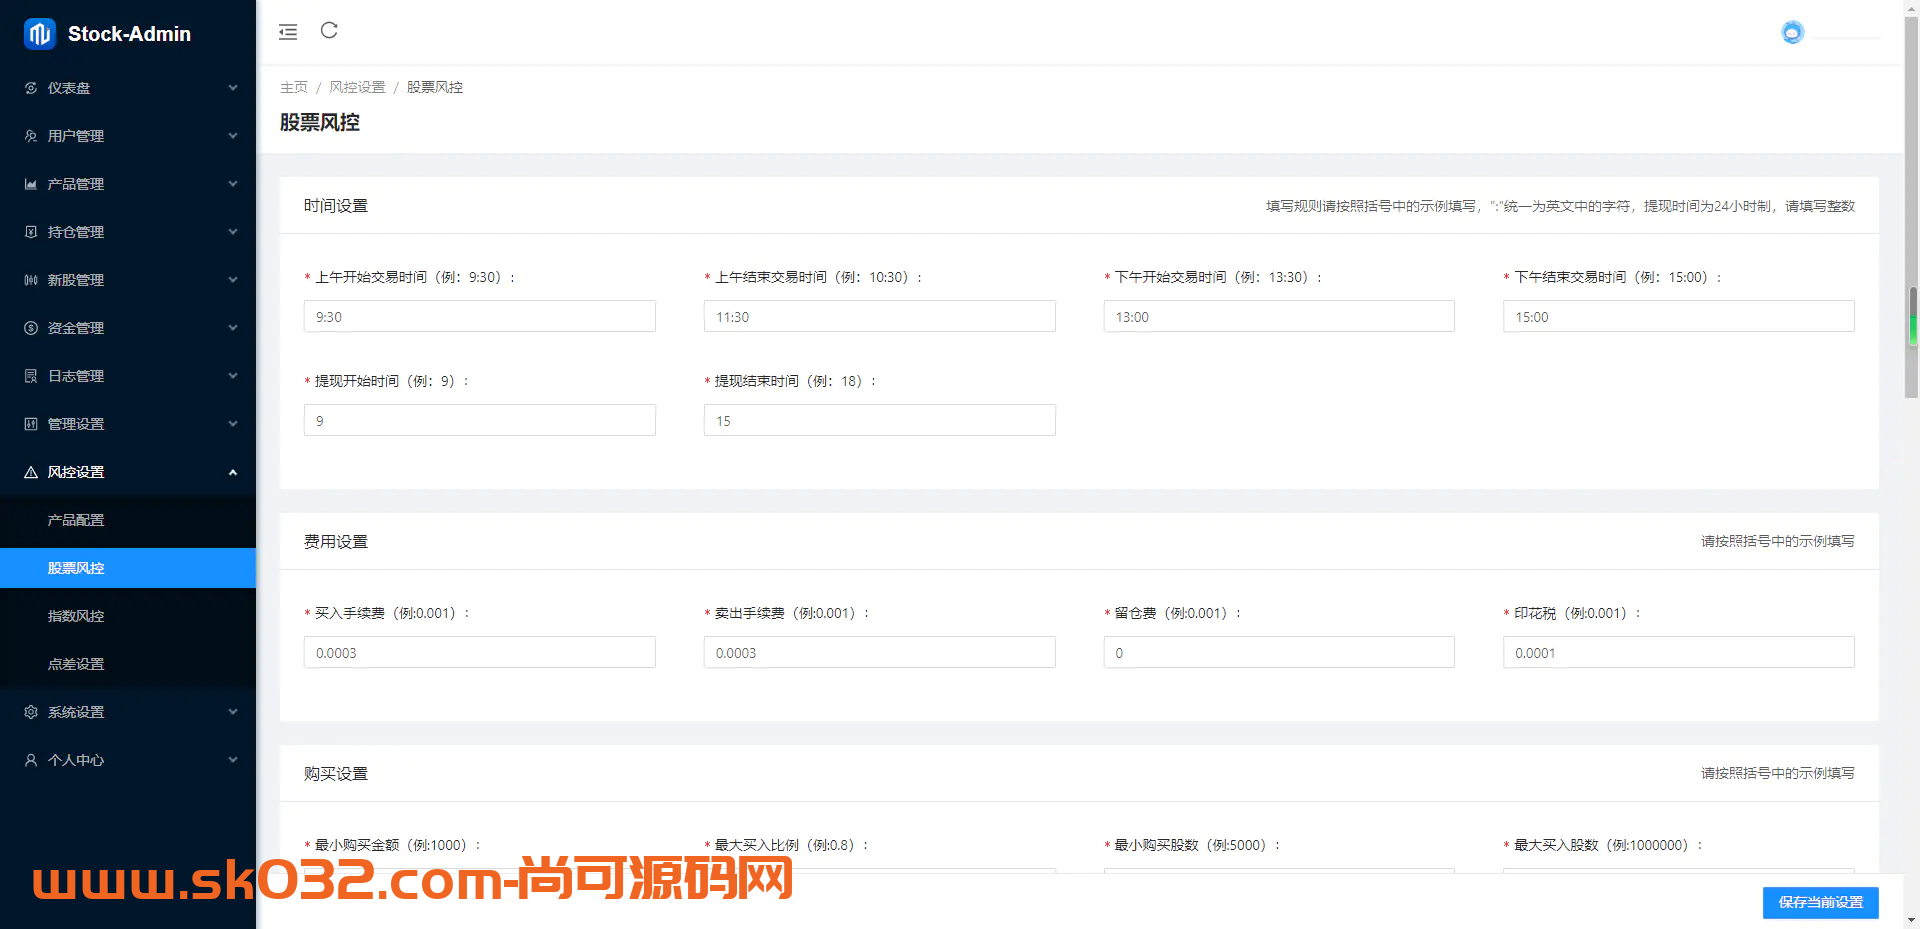Screen dimensions: 1920x929
Task: Toggle sidebar collapse icon
Action: (288, 32)
